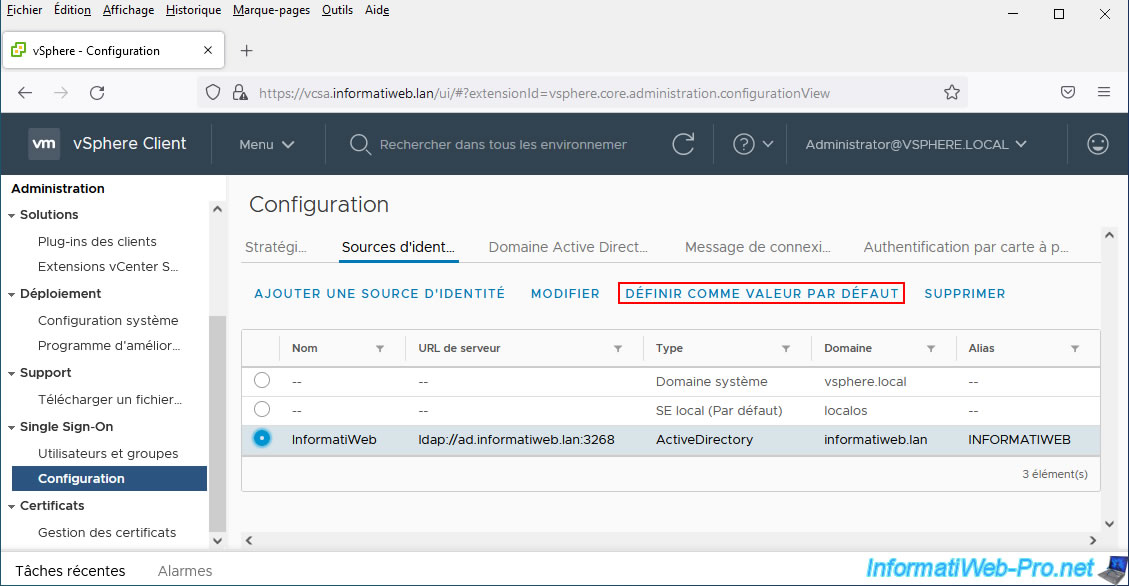1129x586 pixels.
Task: Select the InformatiWeb identity source radio button
Action: point(262,438)
